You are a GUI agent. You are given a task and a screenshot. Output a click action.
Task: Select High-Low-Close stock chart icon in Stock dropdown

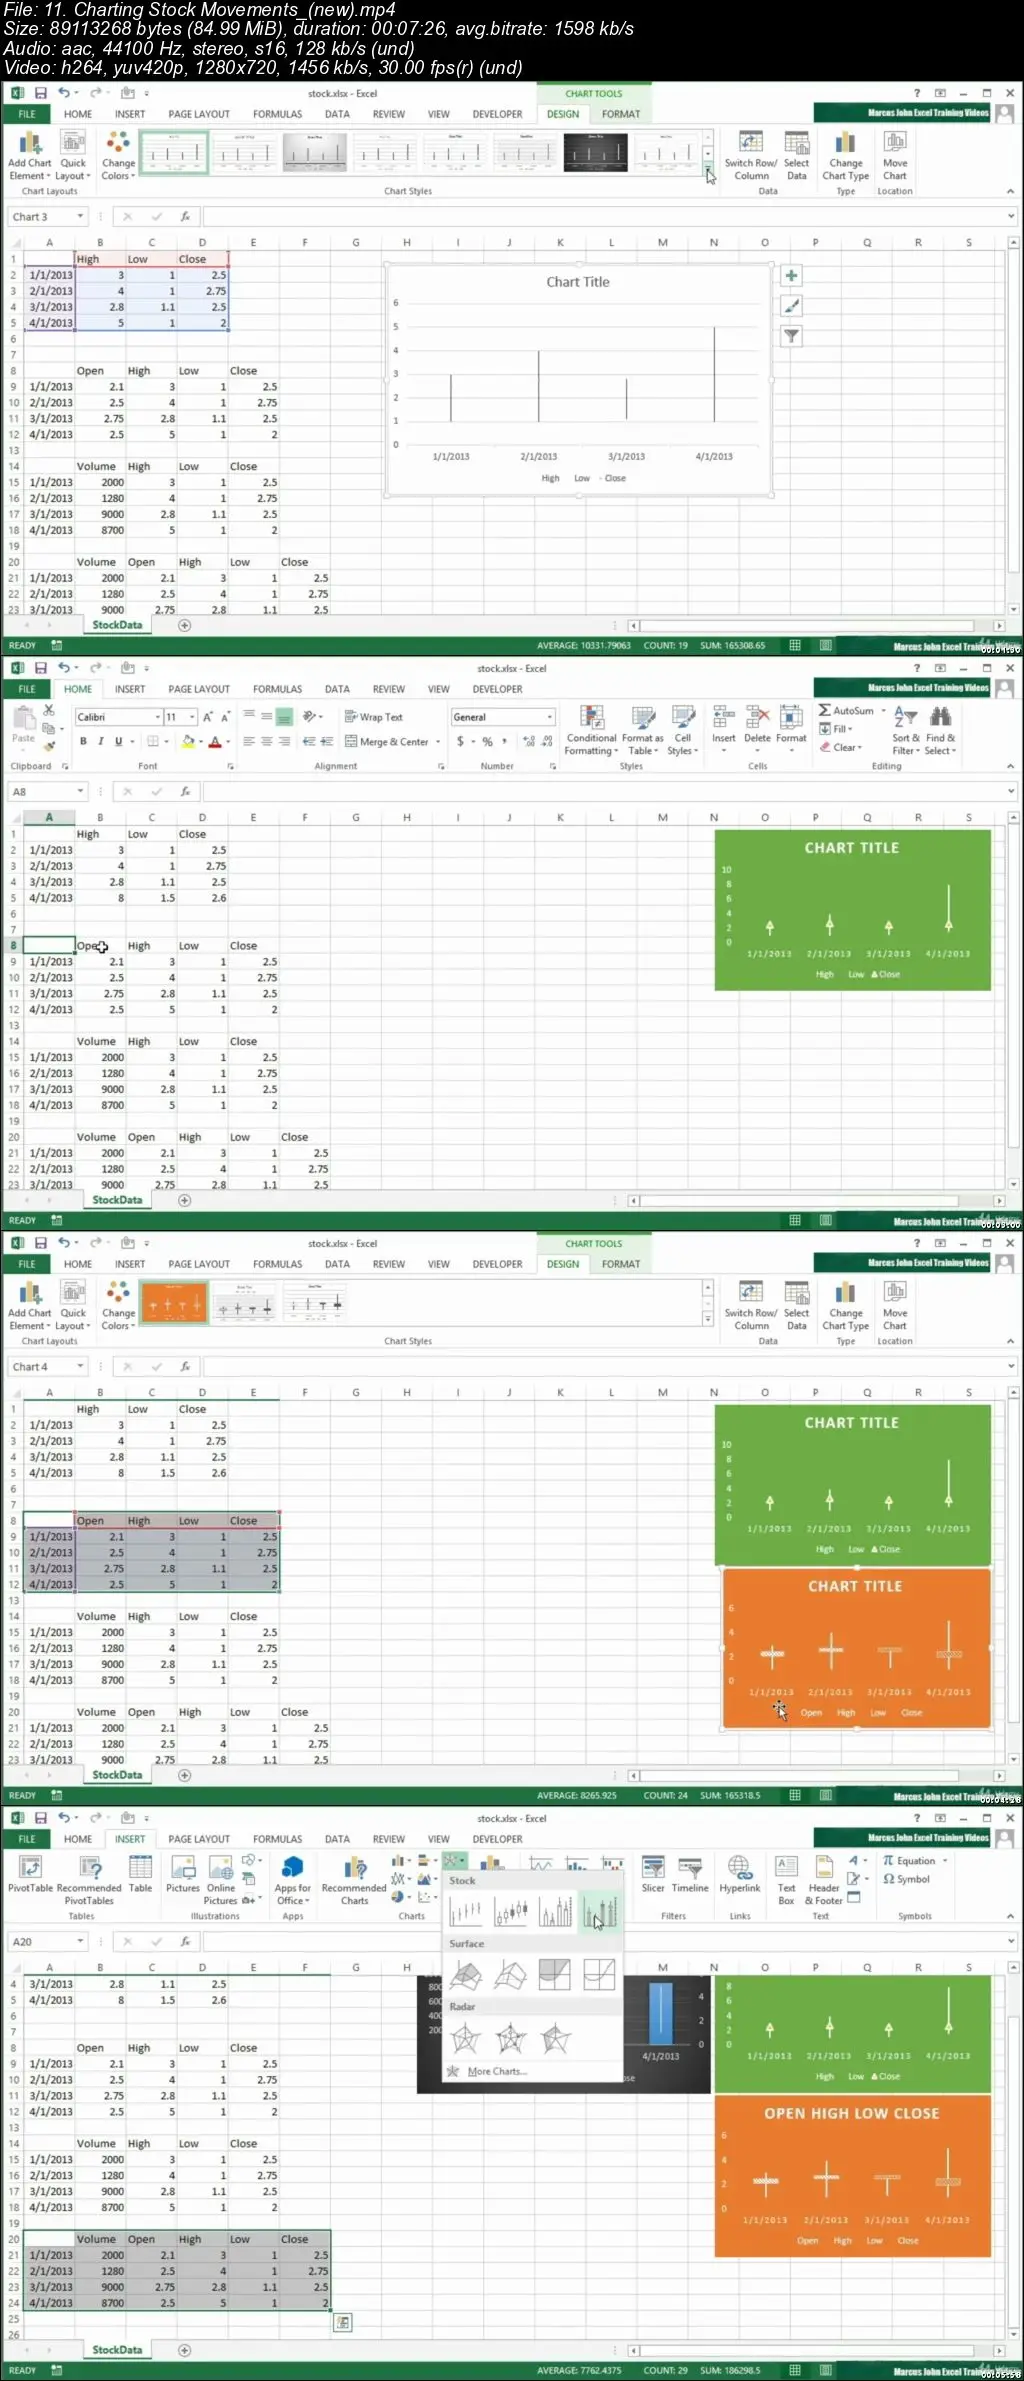click(x=466, y=1914)
